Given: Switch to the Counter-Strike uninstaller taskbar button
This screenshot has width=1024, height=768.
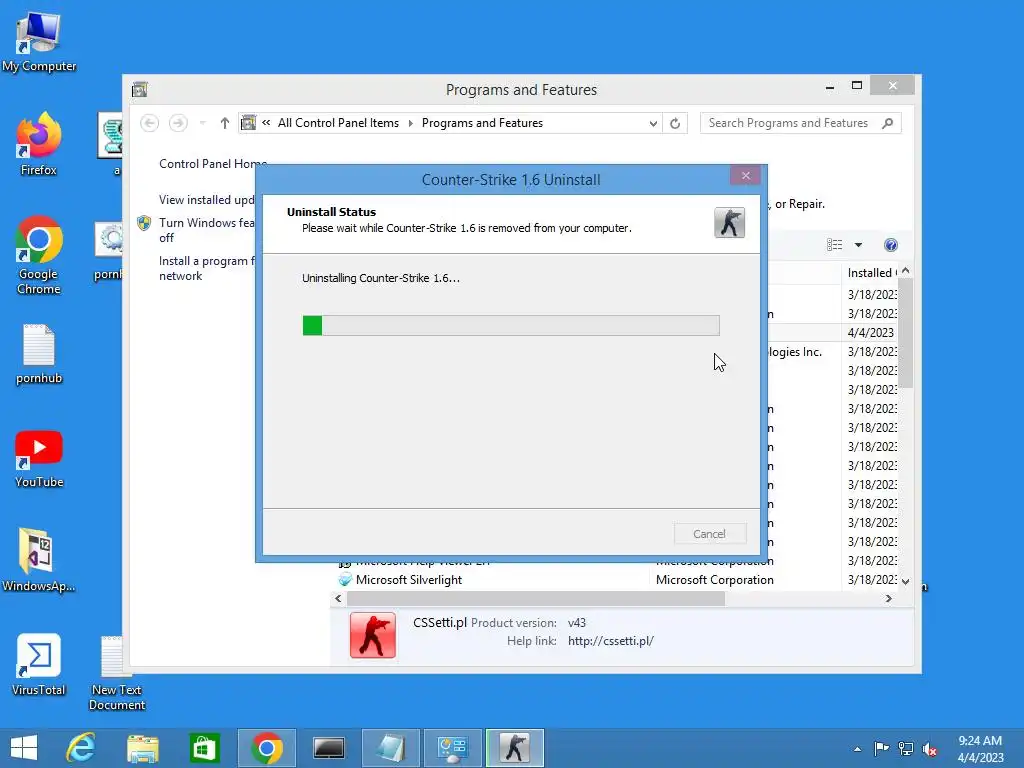Looking at the screenshot, I should (515, 748).
